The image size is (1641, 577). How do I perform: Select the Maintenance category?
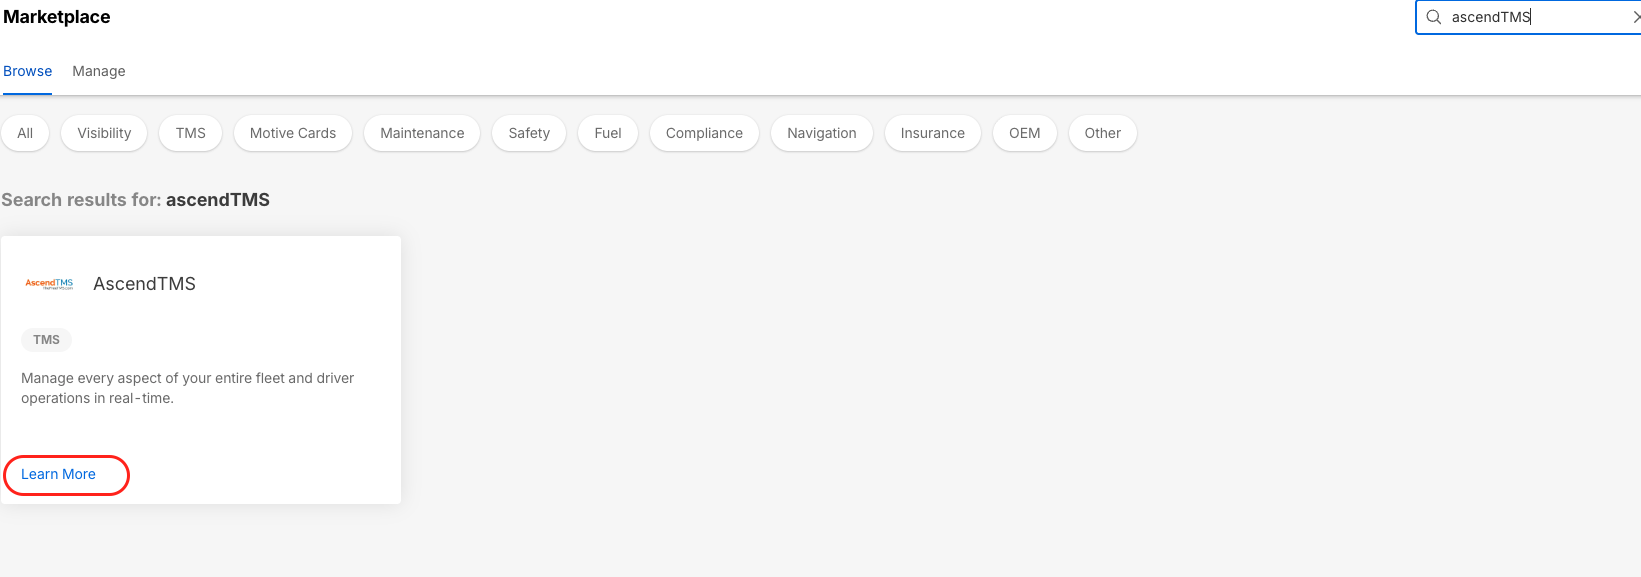coord(422,133)
